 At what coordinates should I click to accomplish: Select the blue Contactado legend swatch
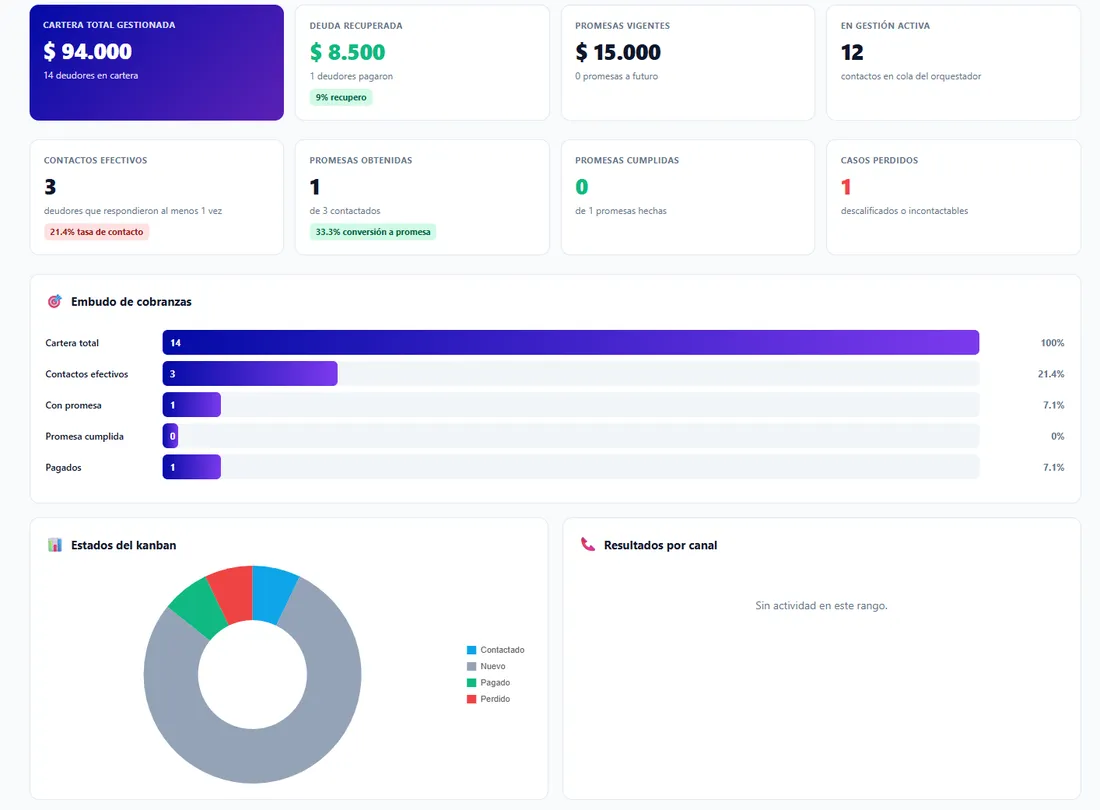[471, 650]
